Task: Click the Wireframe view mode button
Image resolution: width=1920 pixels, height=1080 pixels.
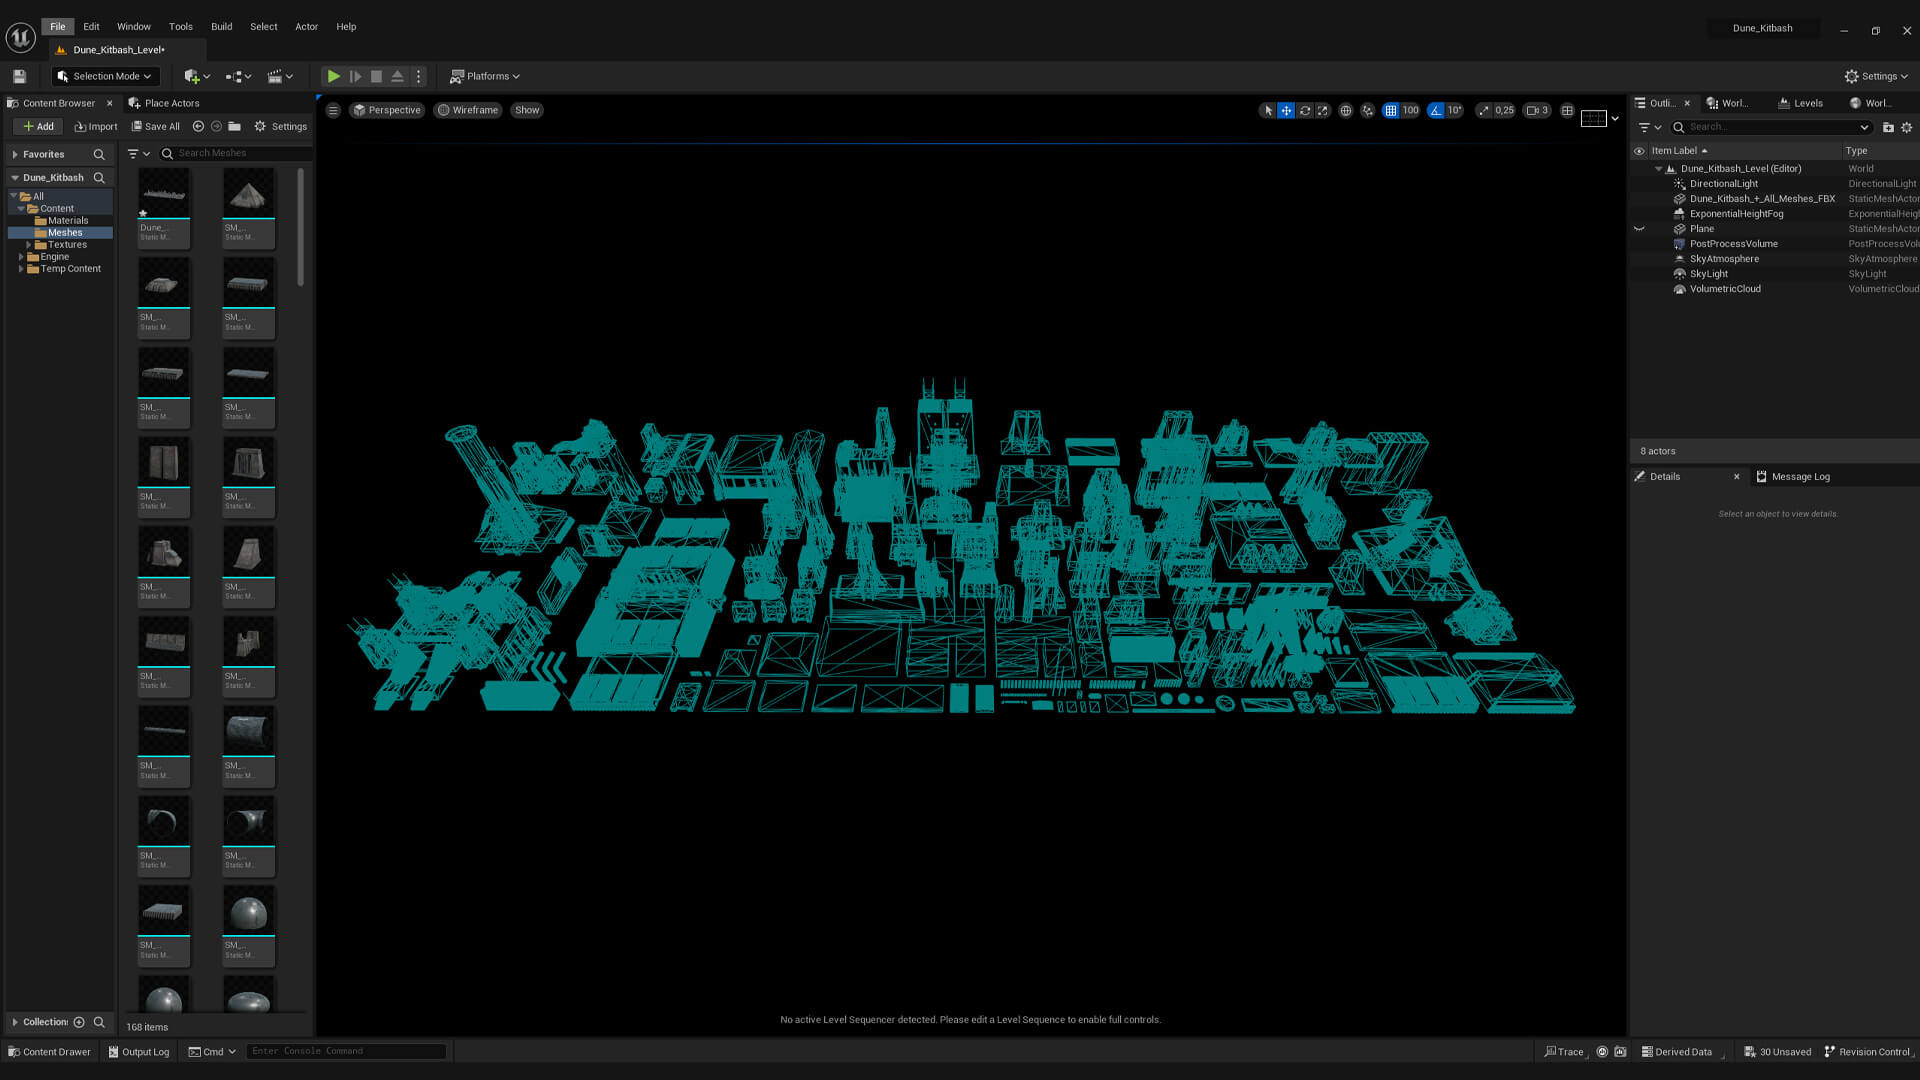Action: tap(467, 111)
